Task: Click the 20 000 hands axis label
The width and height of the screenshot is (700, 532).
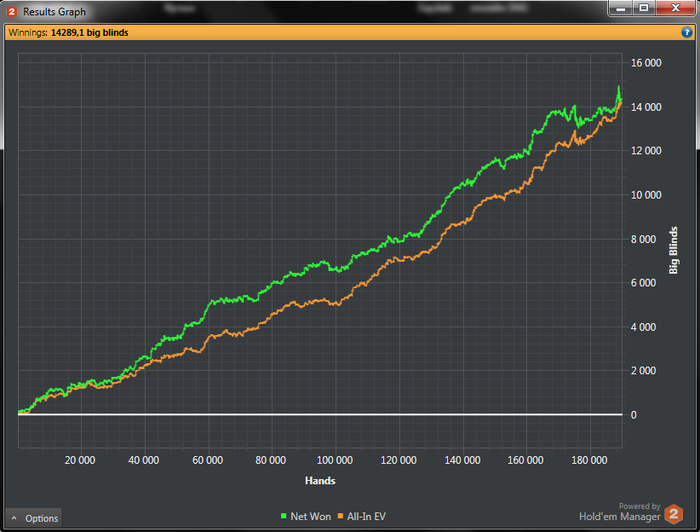Action: (80, 460)
